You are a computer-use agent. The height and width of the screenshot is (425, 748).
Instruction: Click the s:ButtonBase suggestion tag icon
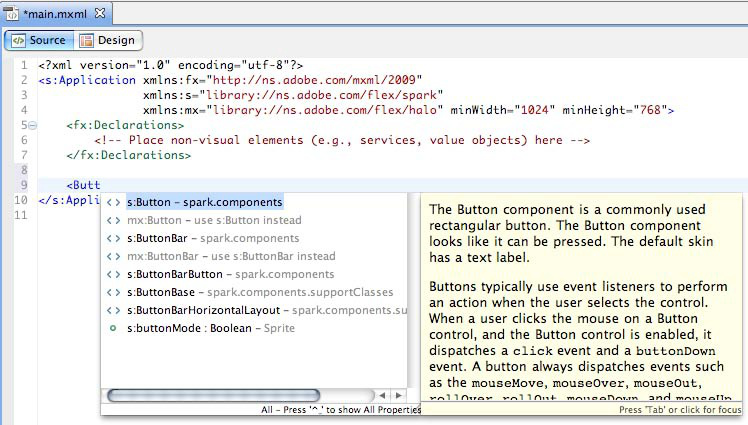(x=113, y=292)
